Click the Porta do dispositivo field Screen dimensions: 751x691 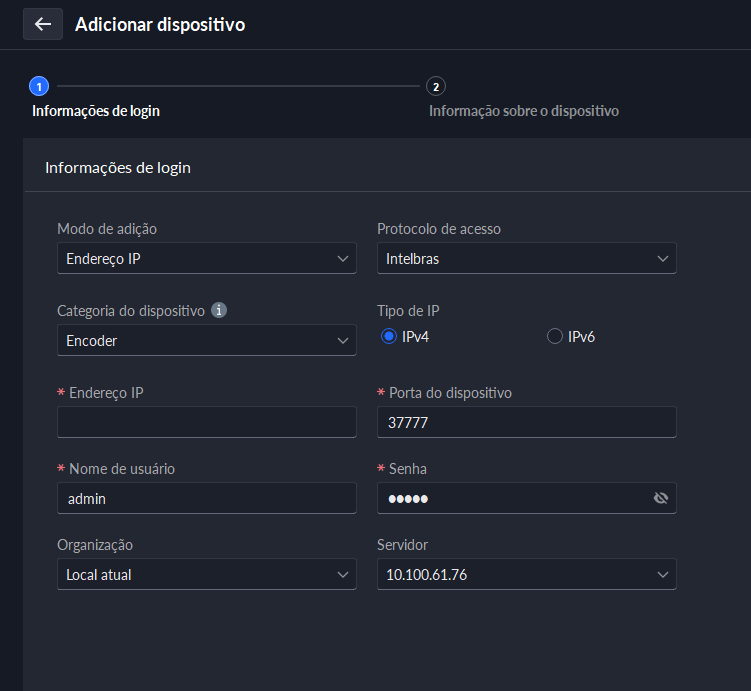coord(526,422)
